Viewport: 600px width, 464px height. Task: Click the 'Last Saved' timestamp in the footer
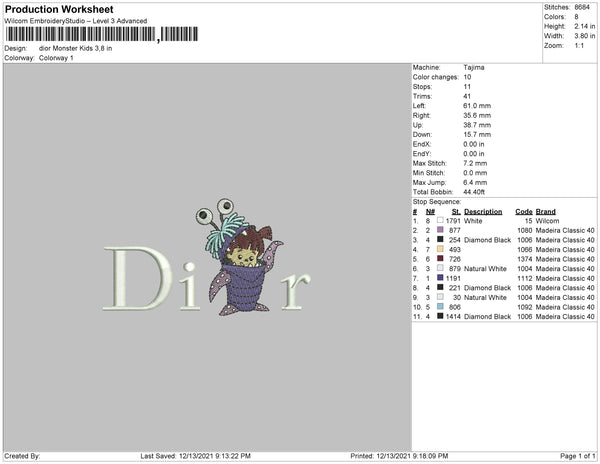click(195, 456)
